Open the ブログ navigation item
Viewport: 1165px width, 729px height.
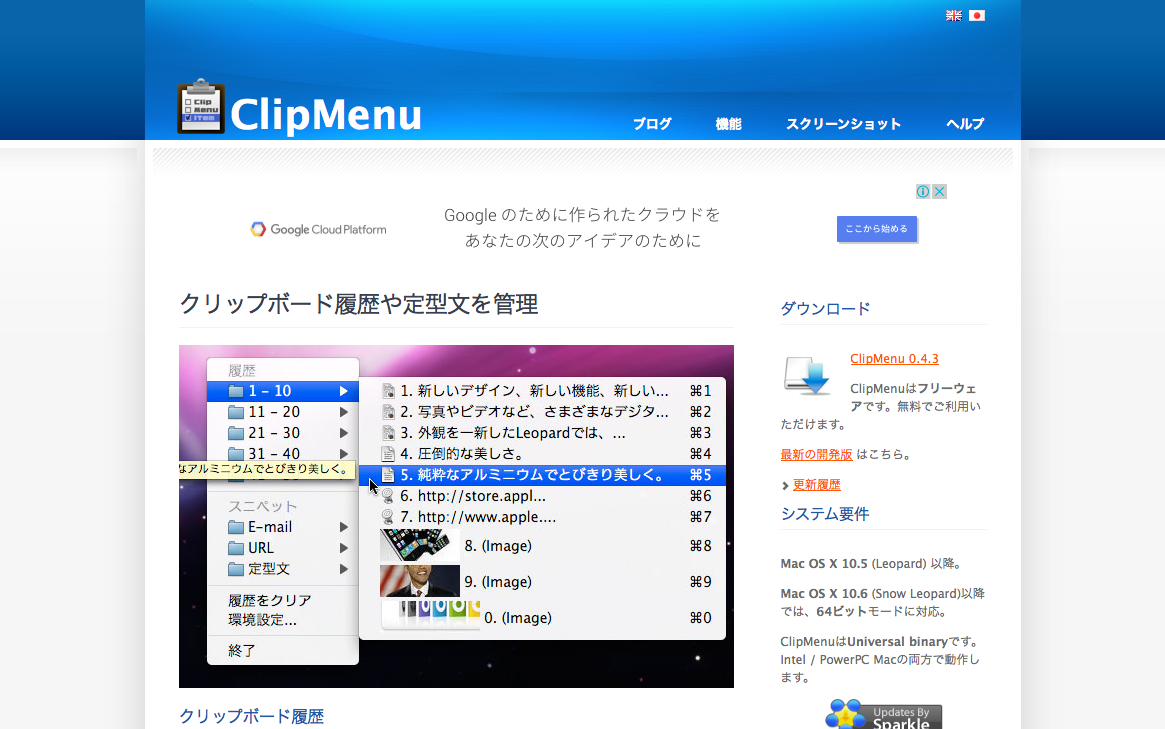pos(652,124)
